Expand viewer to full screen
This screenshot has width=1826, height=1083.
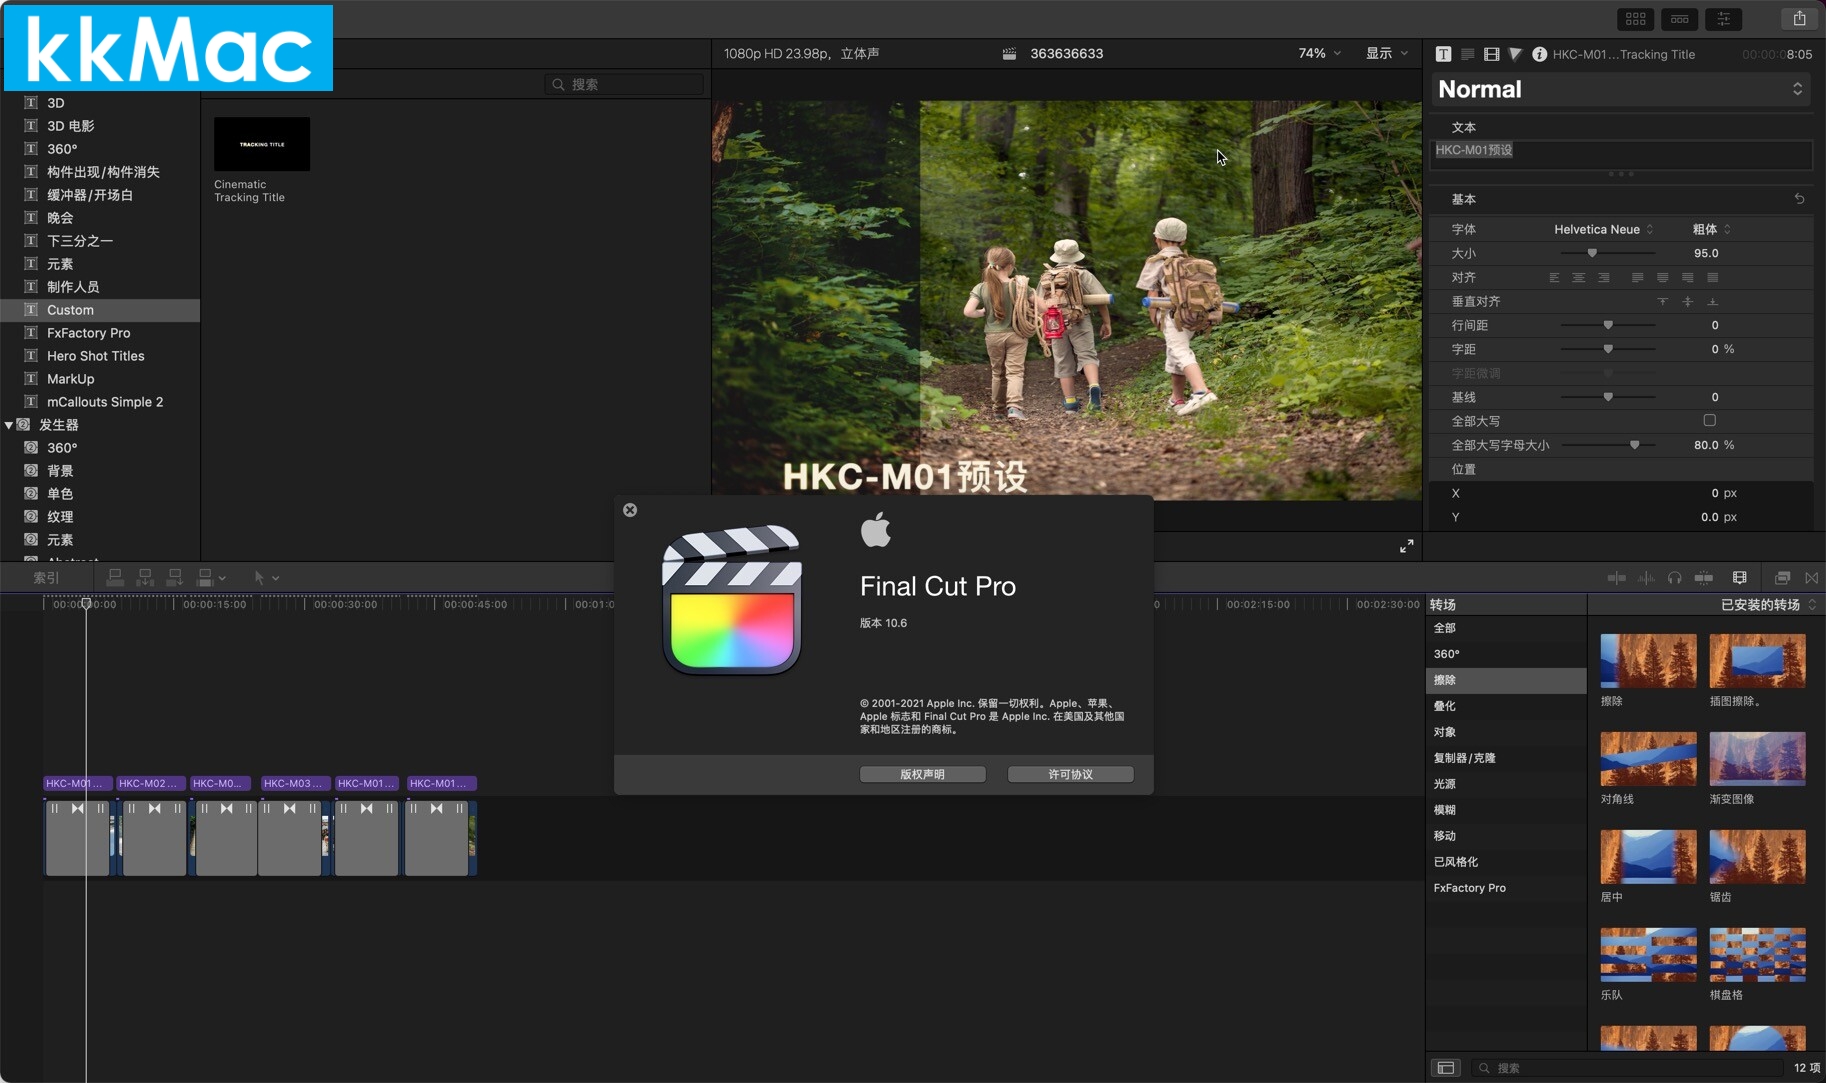click(1407, 546)
